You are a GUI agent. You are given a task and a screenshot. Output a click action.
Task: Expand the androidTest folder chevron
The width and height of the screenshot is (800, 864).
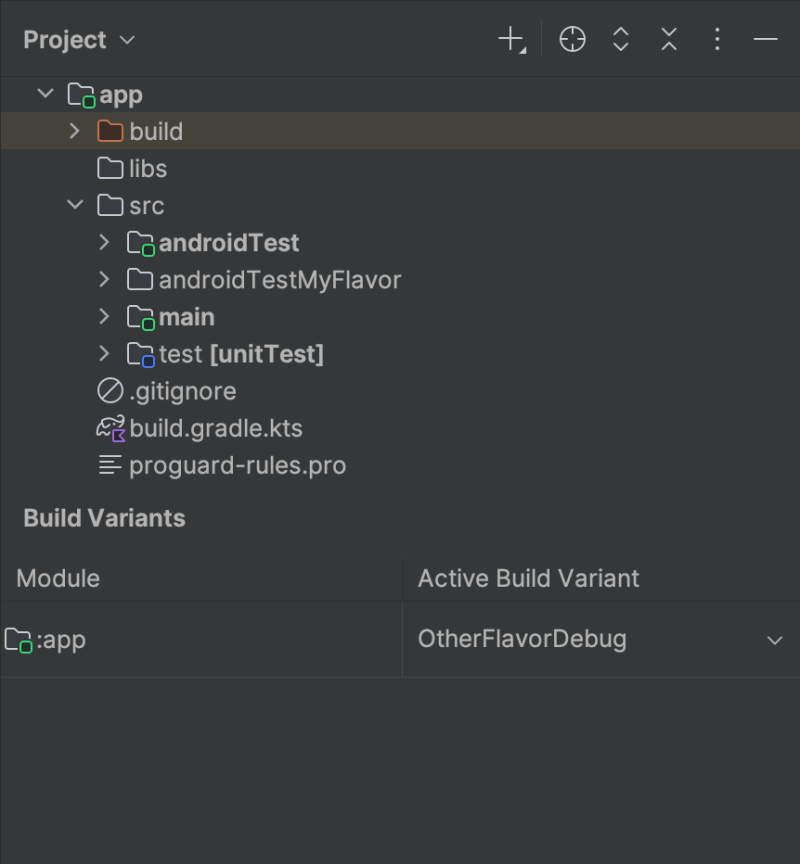pos(104,242)
